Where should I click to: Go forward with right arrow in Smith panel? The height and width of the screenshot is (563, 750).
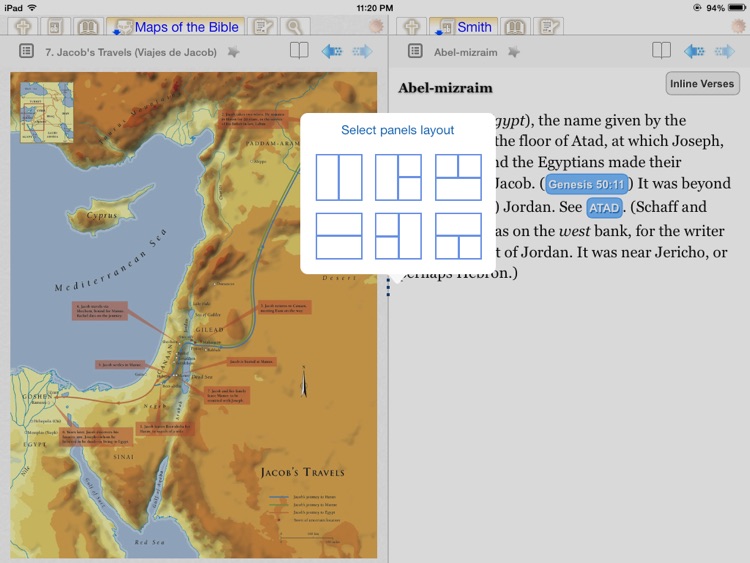[725, 51]
